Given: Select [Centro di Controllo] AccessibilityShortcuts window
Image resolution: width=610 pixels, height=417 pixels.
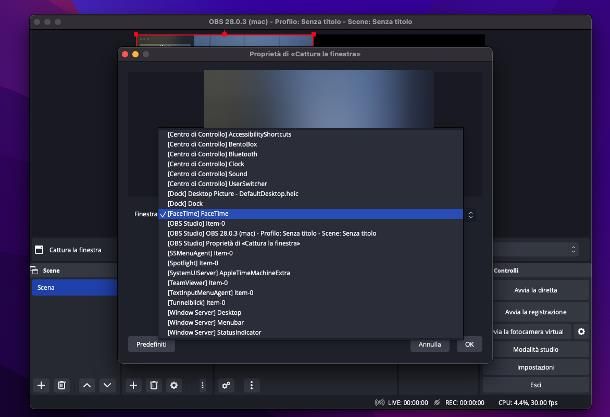Looking at the screenshot, I should point(310,135).
